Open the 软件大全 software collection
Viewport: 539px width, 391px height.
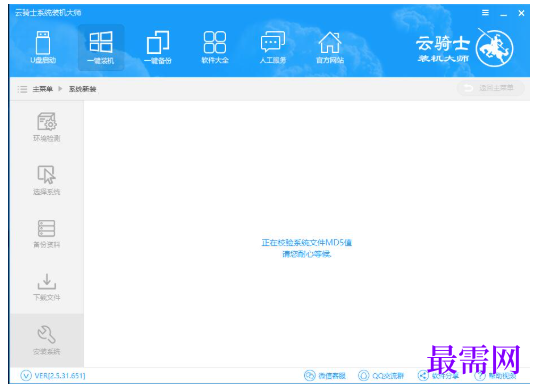[x=215, y=47]
